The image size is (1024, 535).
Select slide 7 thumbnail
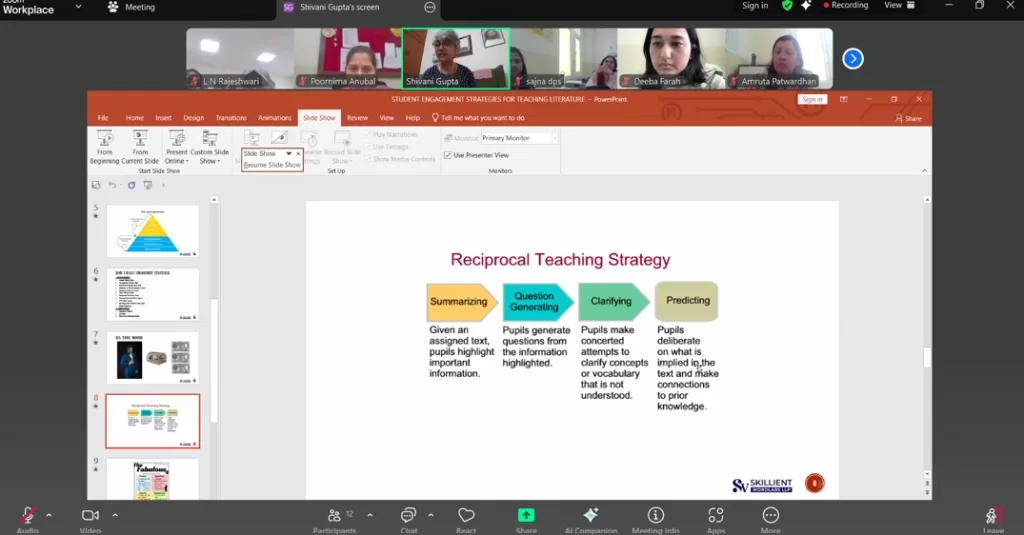point(153,357)
